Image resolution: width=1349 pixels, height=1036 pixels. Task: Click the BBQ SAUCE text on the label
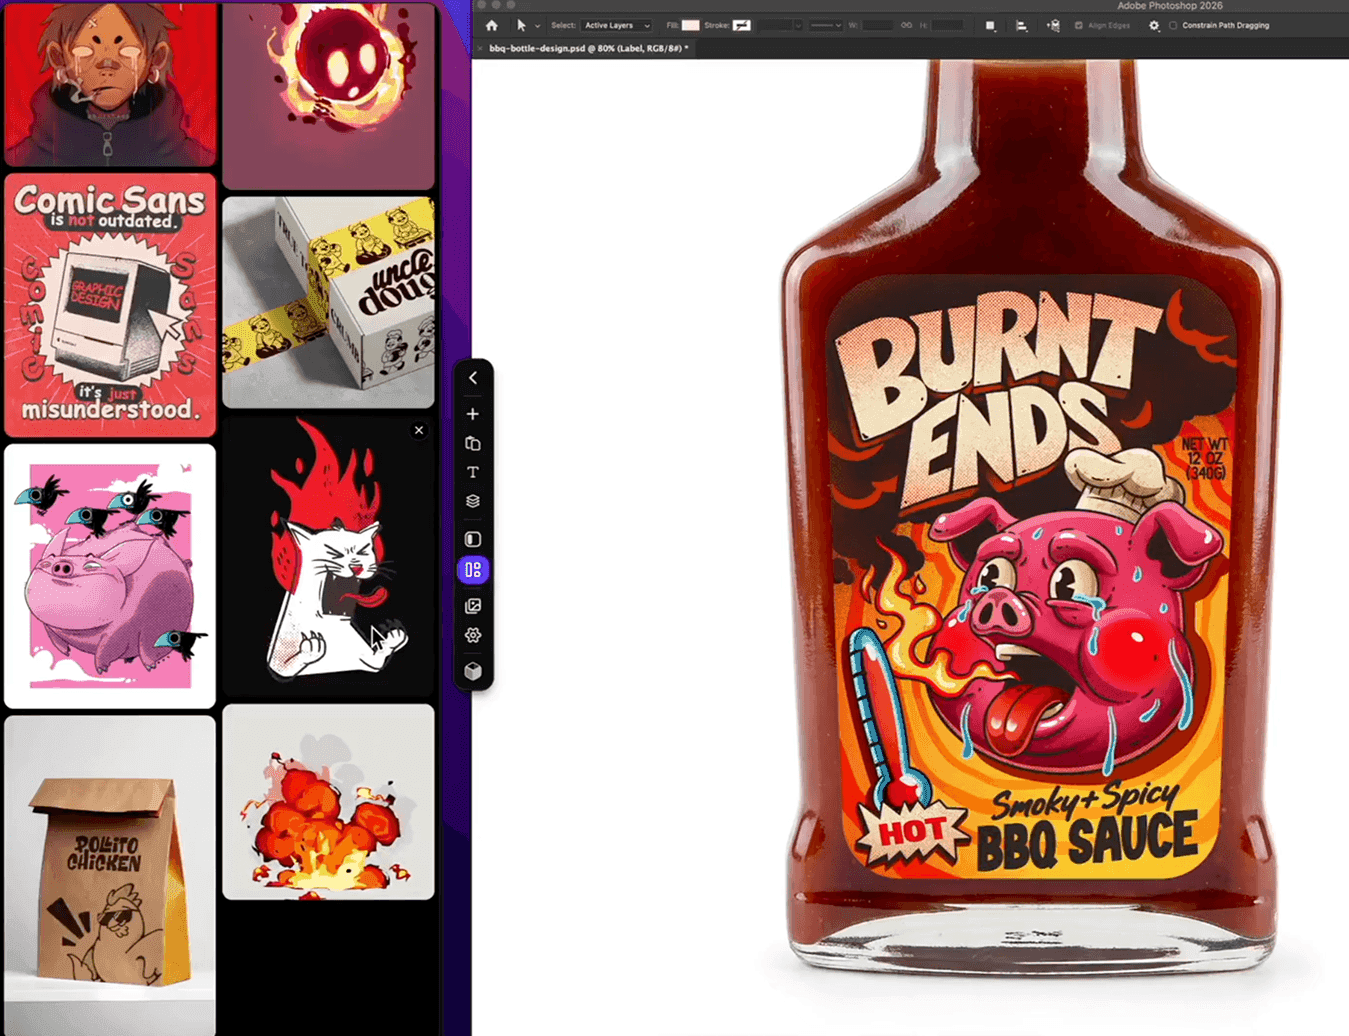(1087, 841)
